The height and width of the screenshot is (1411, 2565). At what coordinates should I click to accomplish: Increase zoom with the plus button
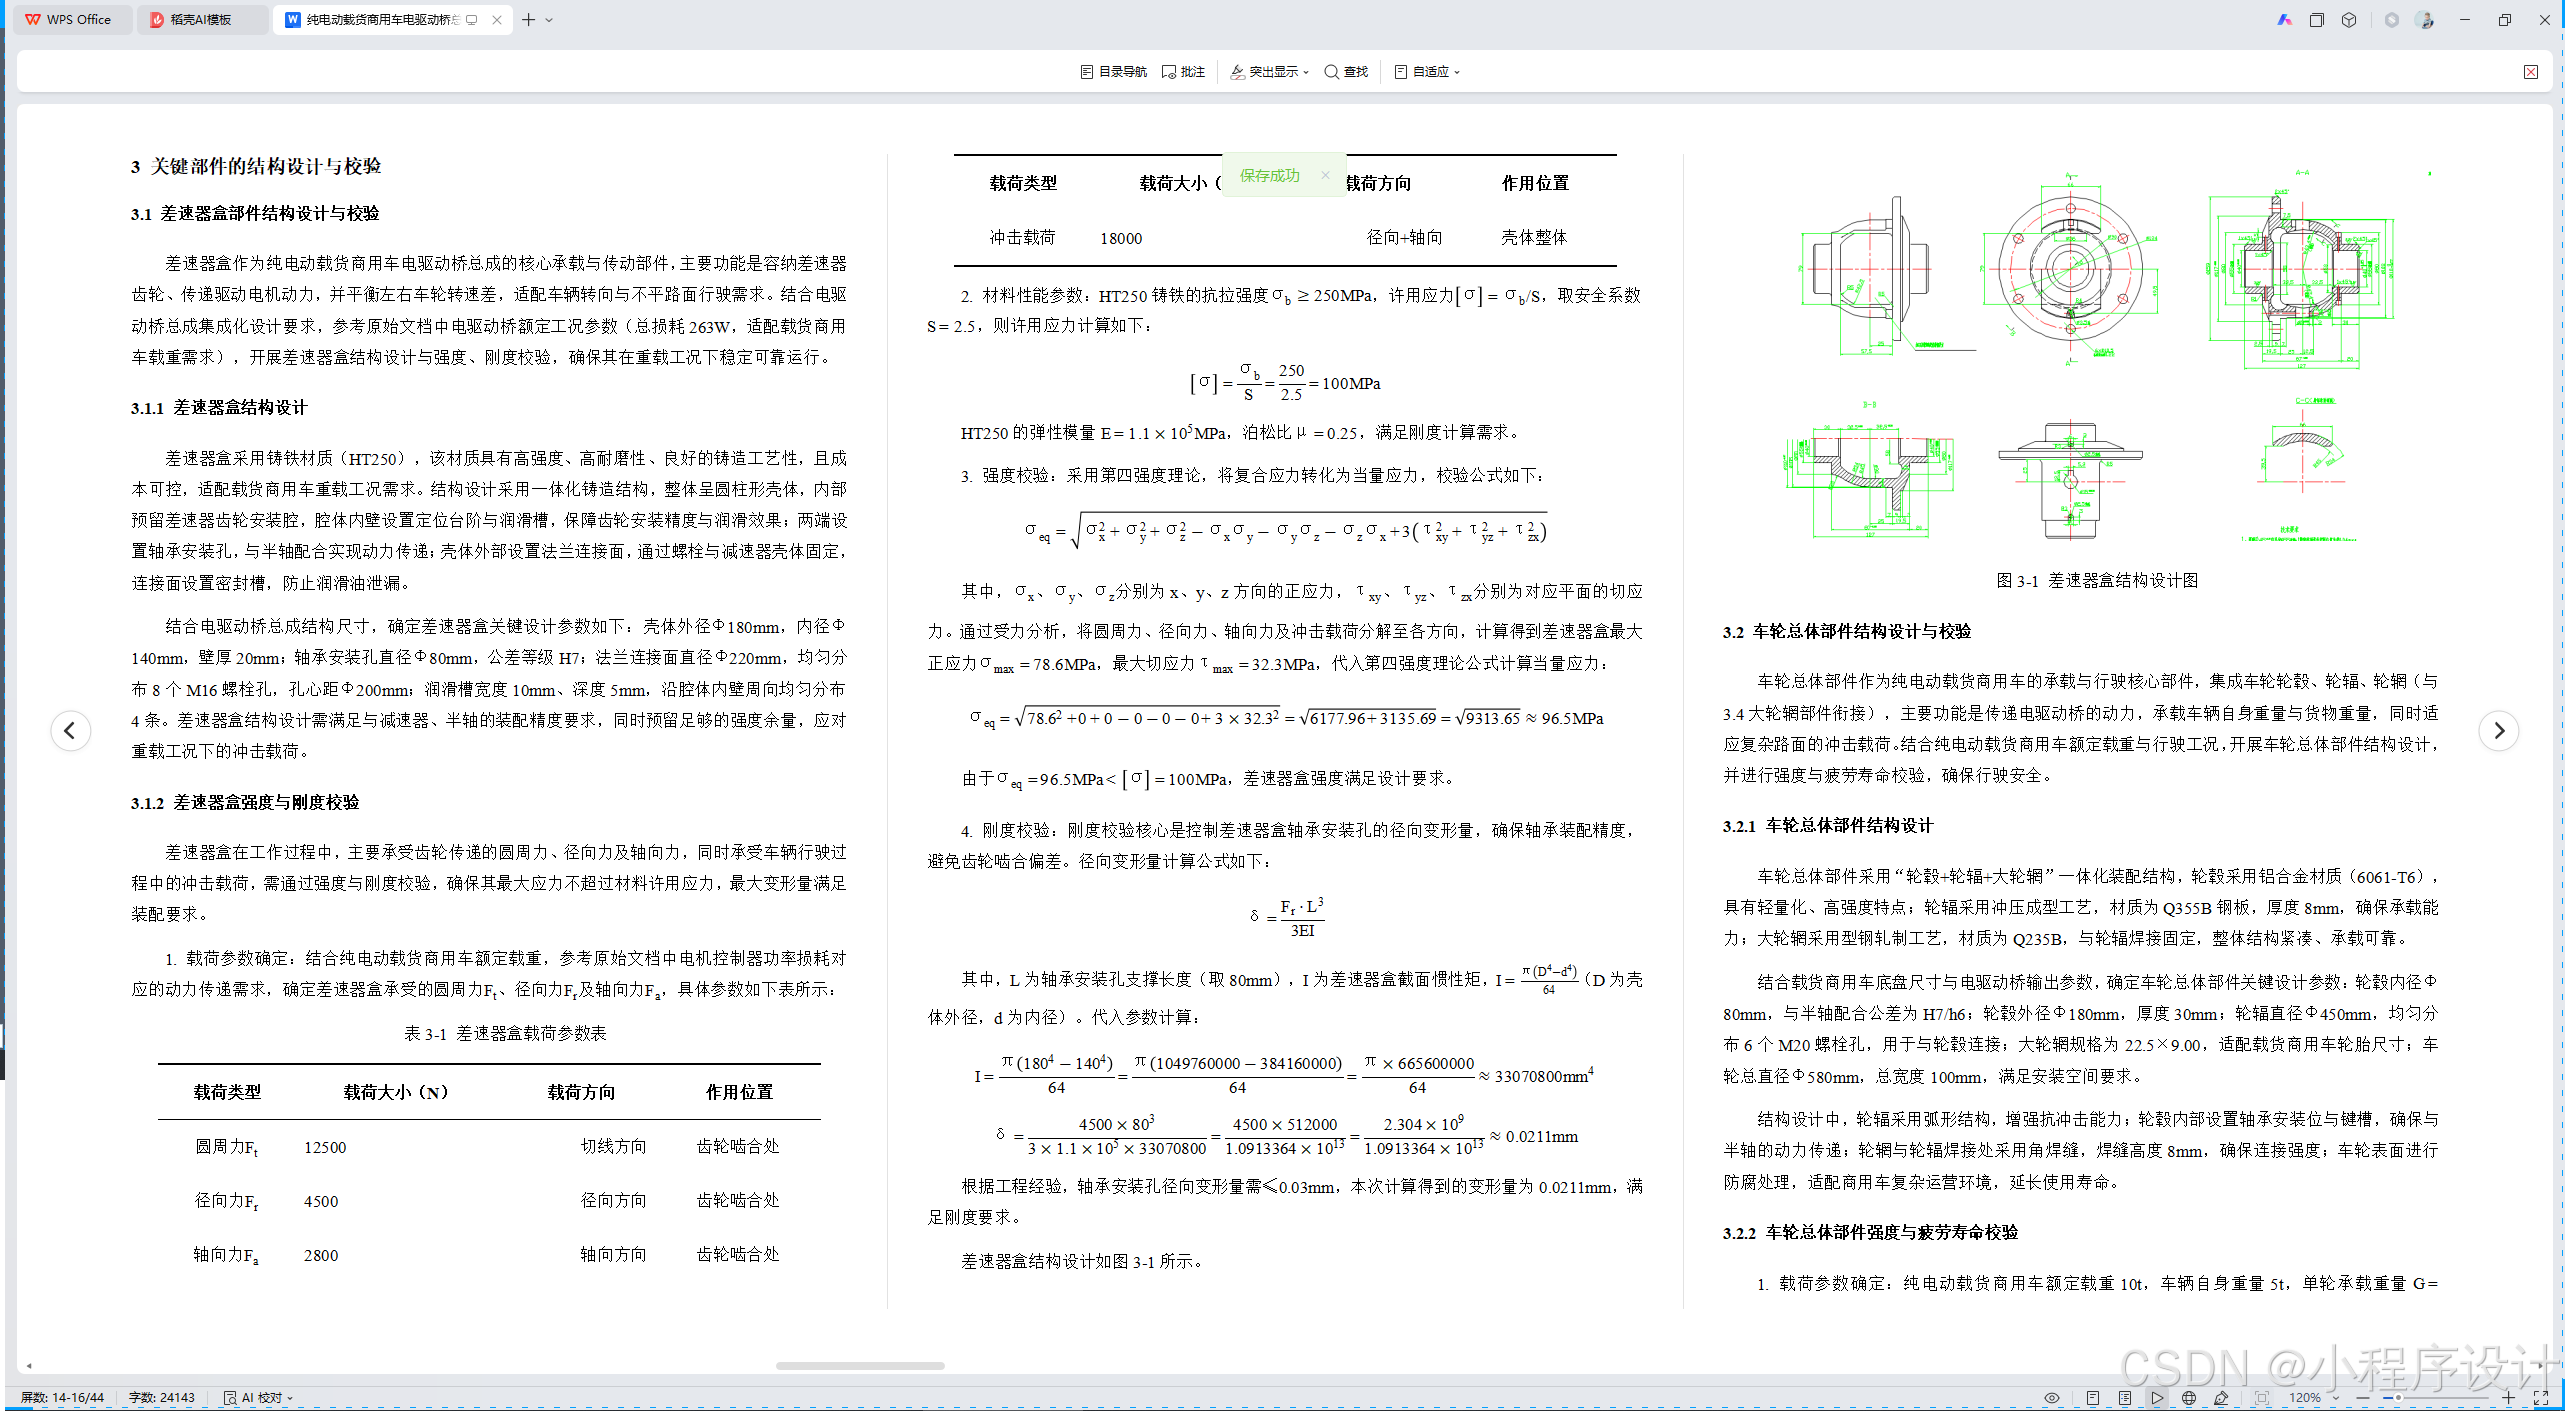[x=2509, y=1398]
